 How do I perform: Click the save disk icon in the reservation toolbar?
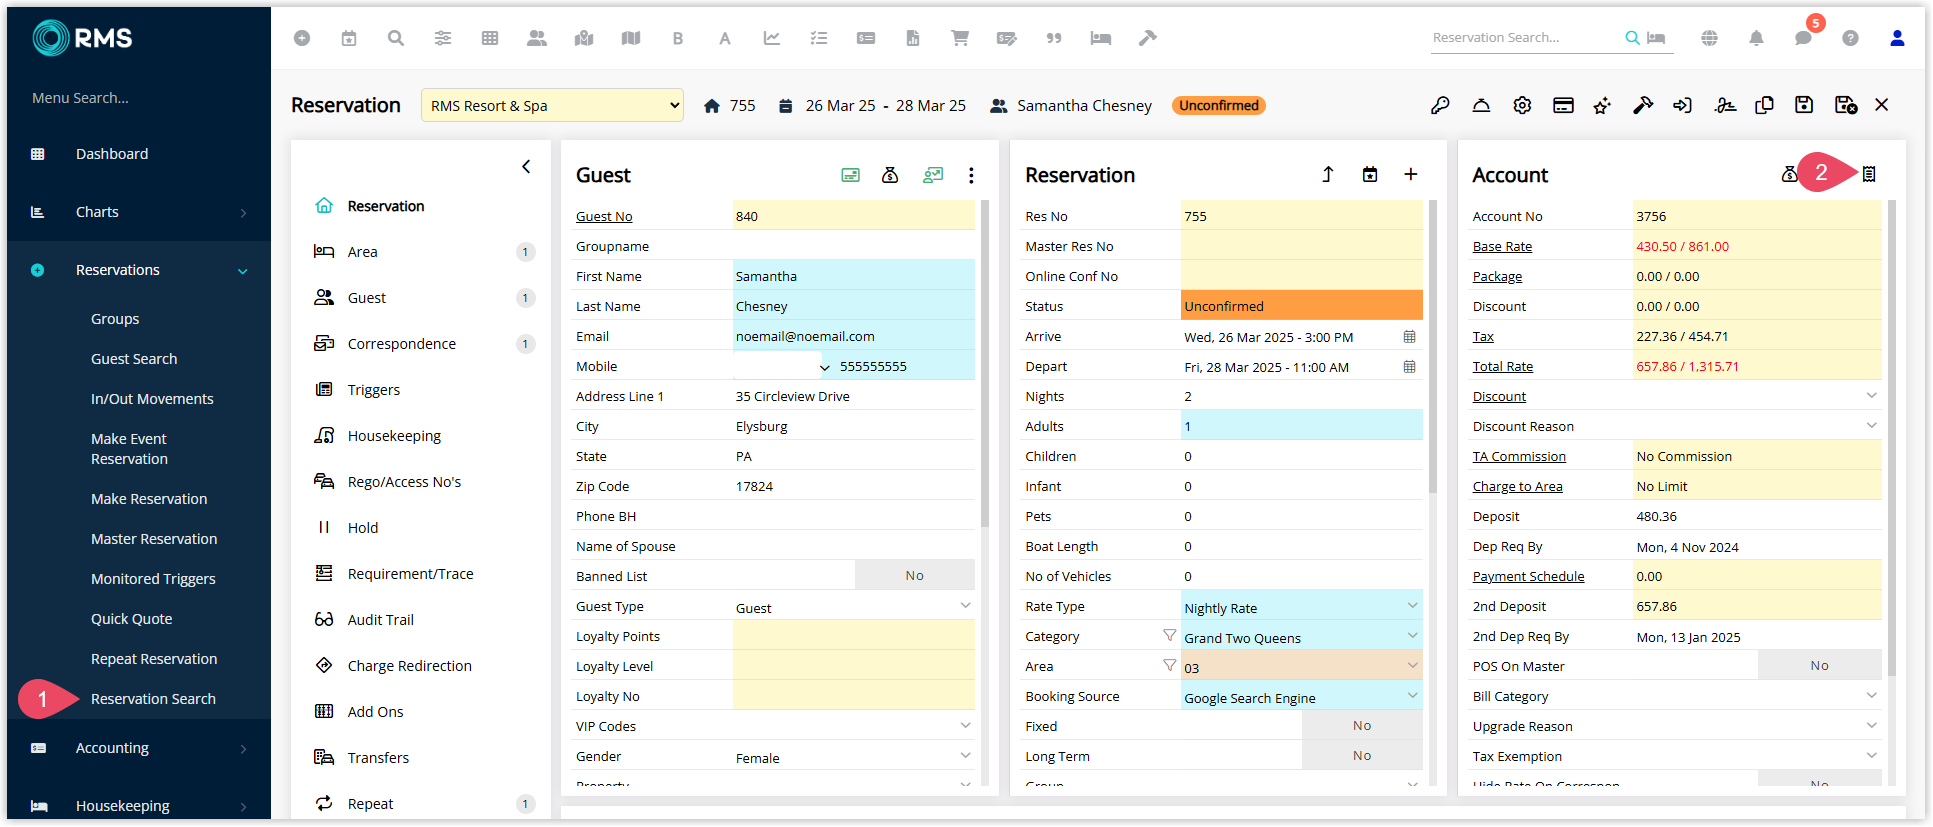(1804, 105)
